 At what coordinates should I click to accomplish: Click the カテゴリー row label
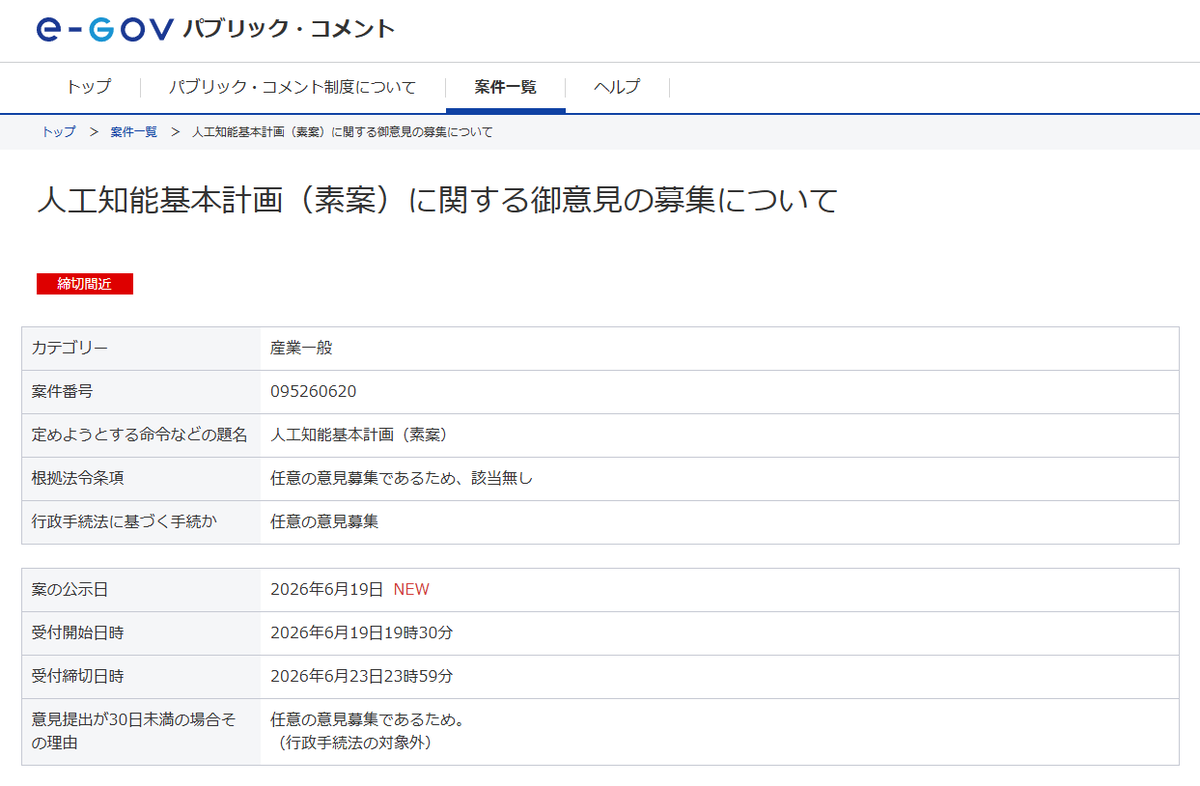70,348
